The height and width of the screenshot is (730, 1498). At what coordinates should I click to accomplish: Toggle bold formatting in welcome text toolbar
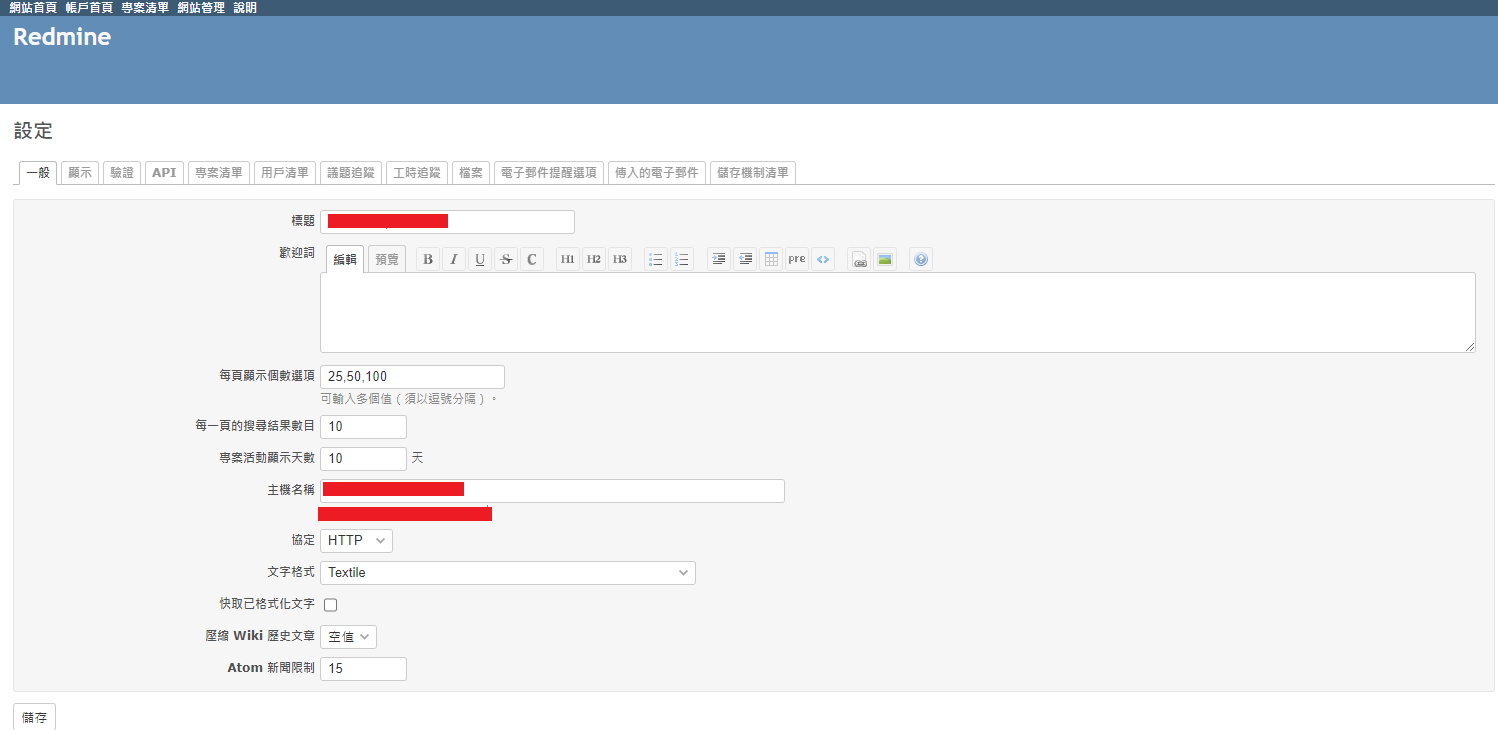pos(428,259)
